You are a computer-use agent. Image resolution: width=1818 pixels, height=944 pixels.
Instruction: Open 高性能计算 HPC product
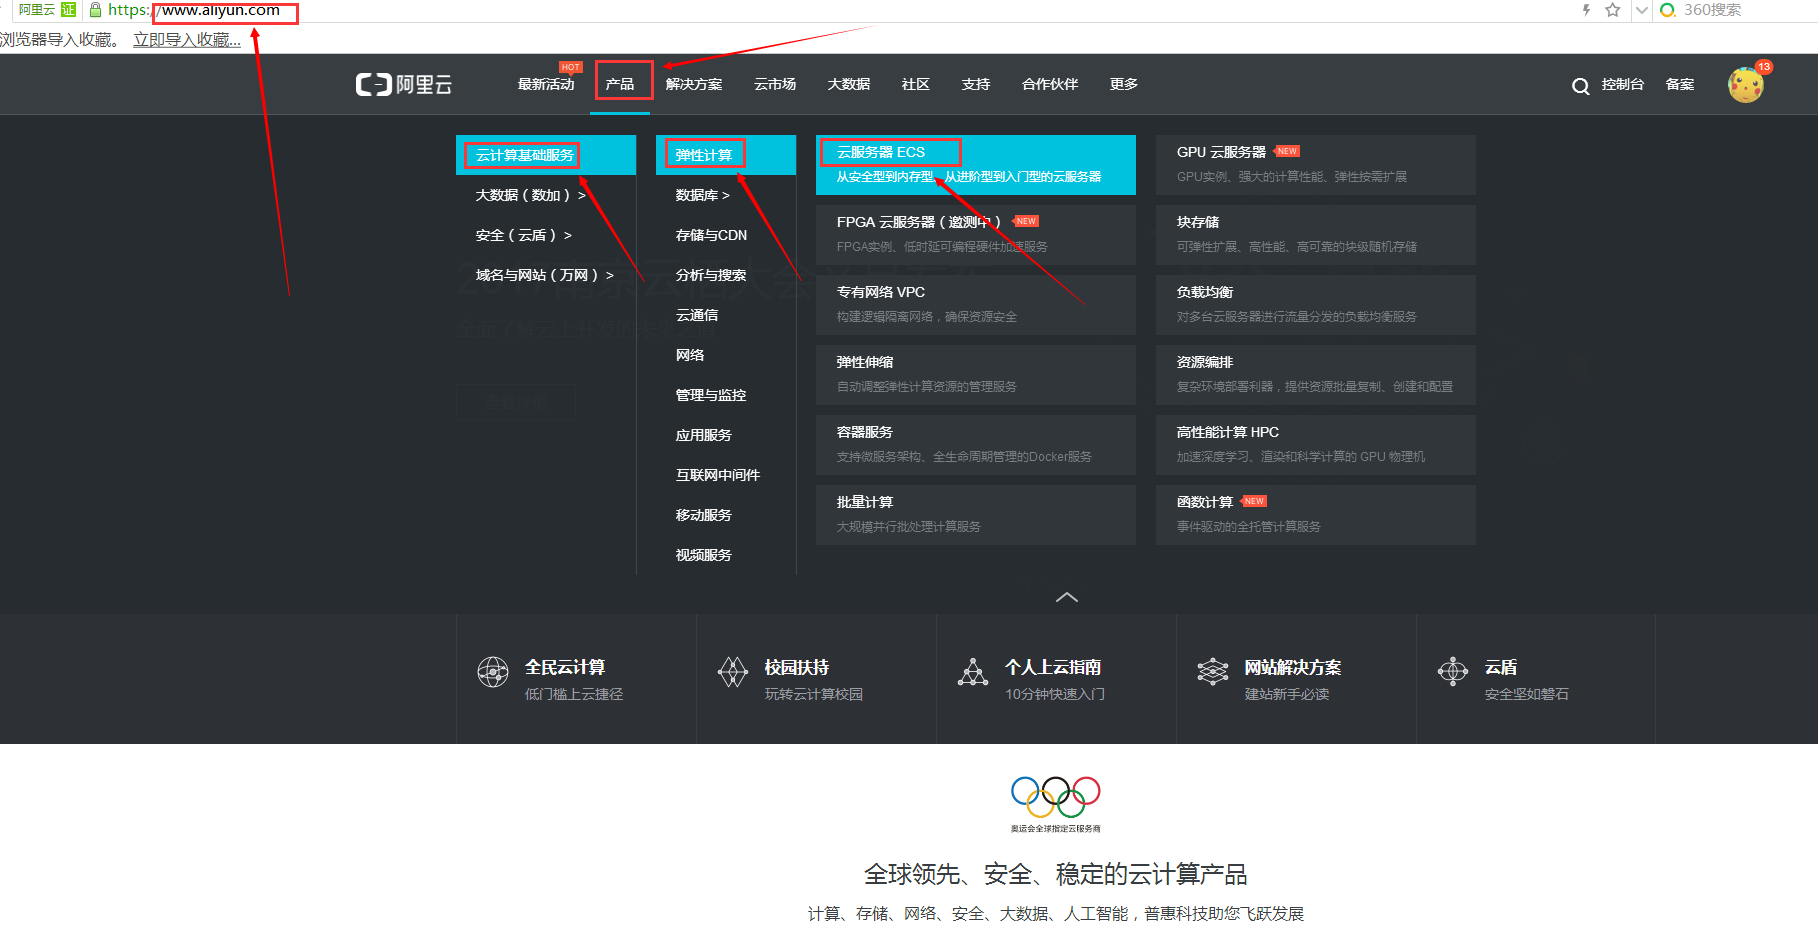(1316, 445)
